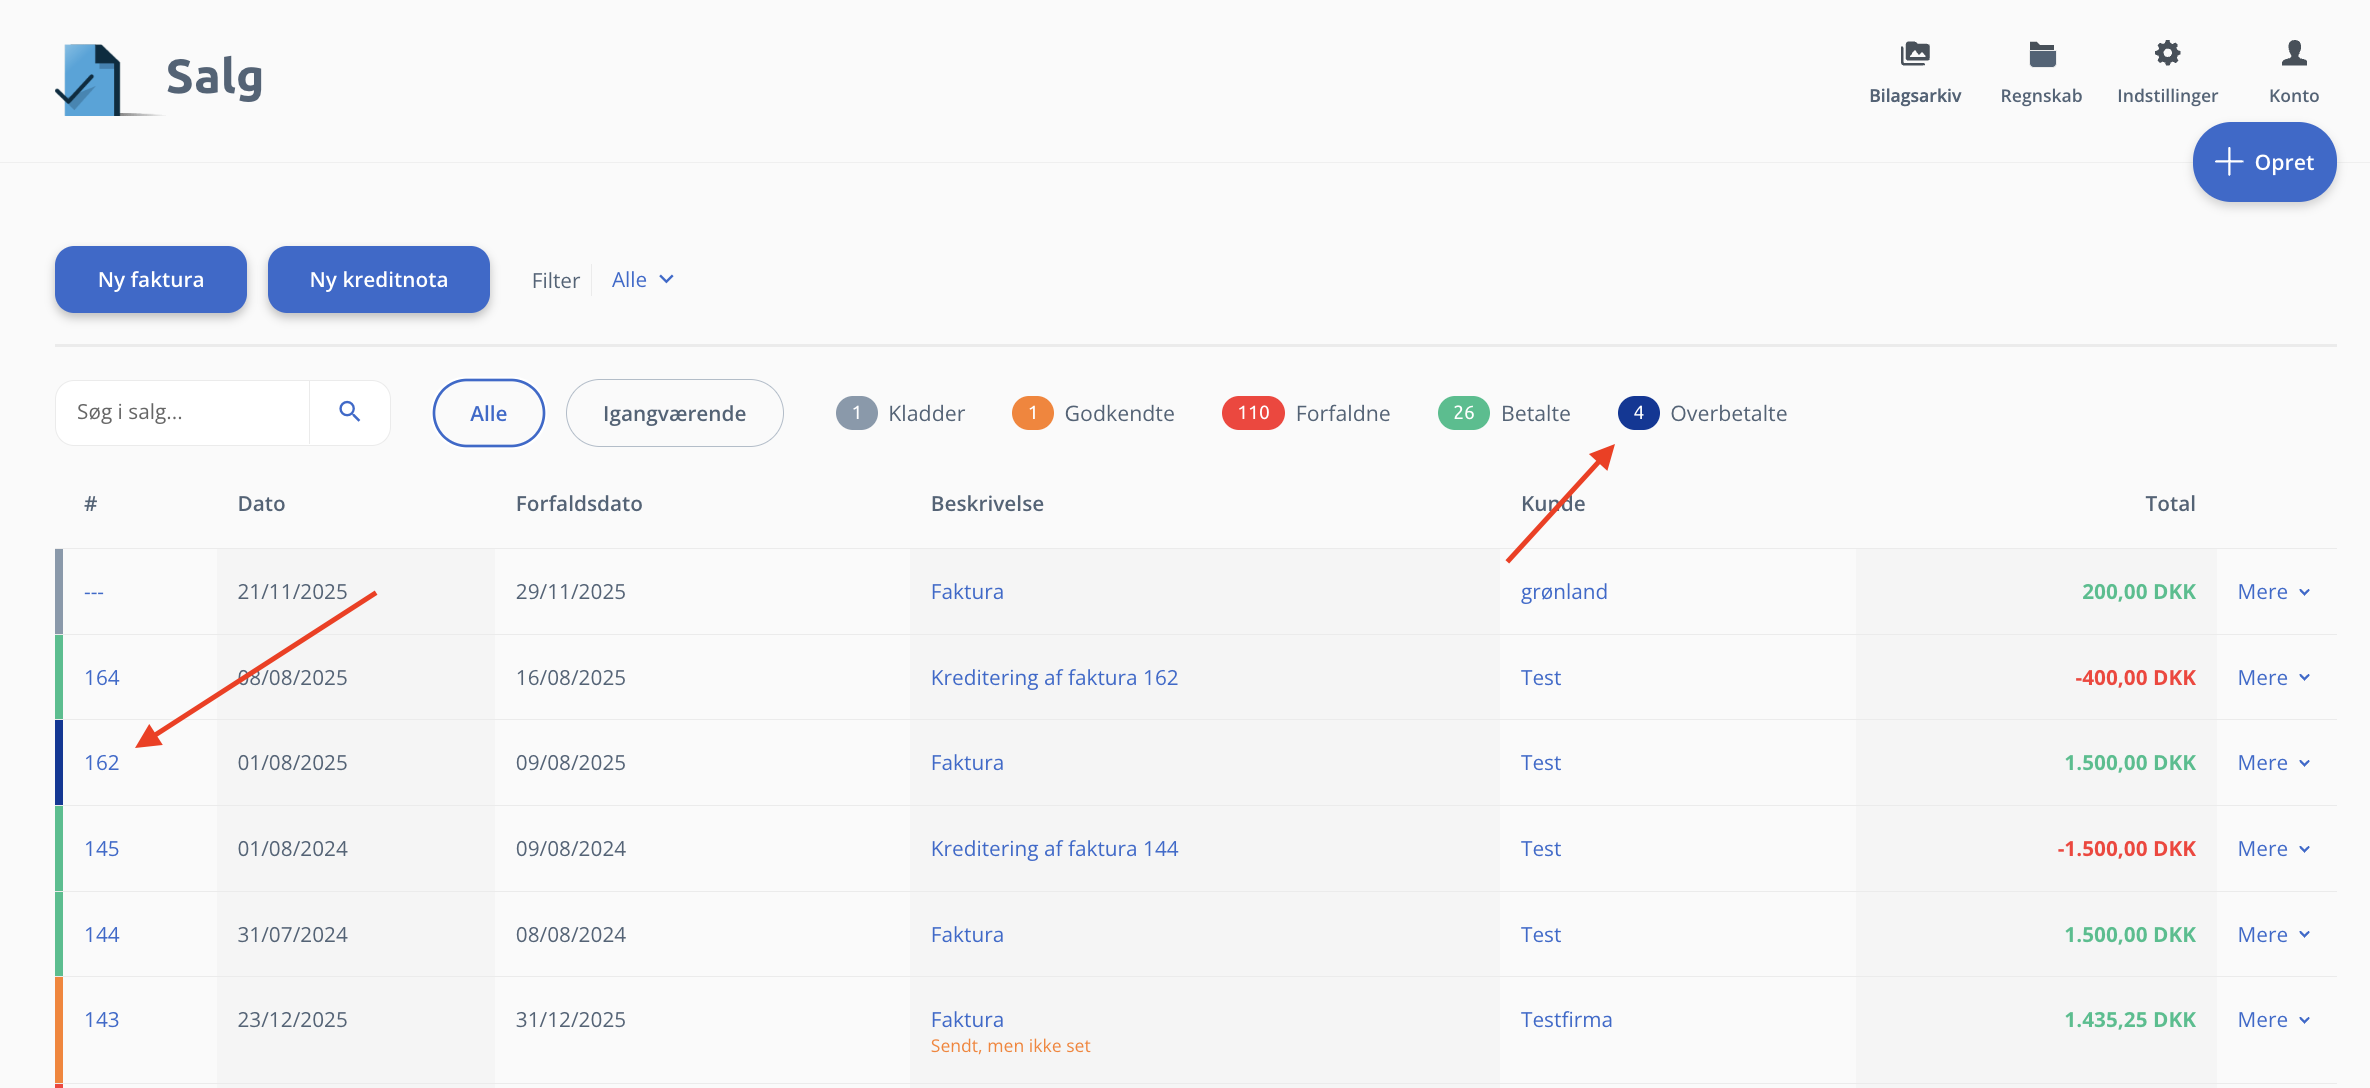Click the blue Opret floating button

(2264, 162)
